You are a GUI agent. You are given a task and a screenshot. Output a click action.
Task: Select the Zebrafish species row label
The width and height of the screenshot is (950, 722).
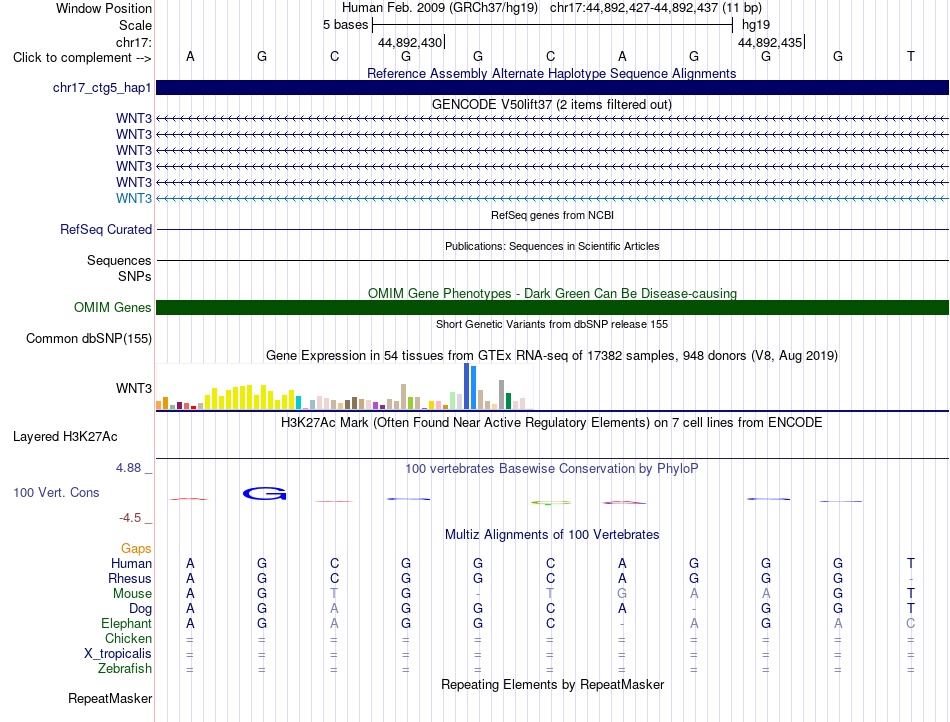point(125,669)
